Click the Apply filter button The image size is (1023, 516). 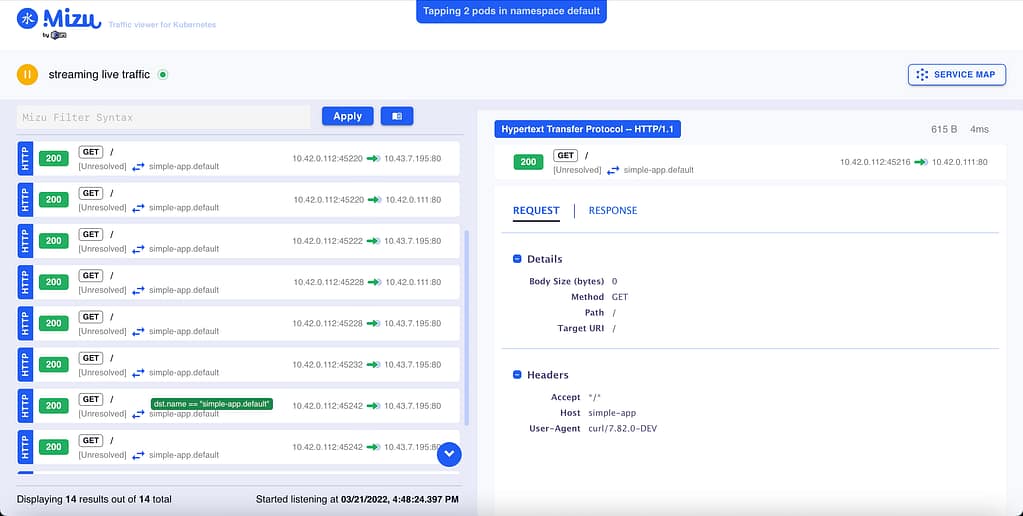pos(347,116)
